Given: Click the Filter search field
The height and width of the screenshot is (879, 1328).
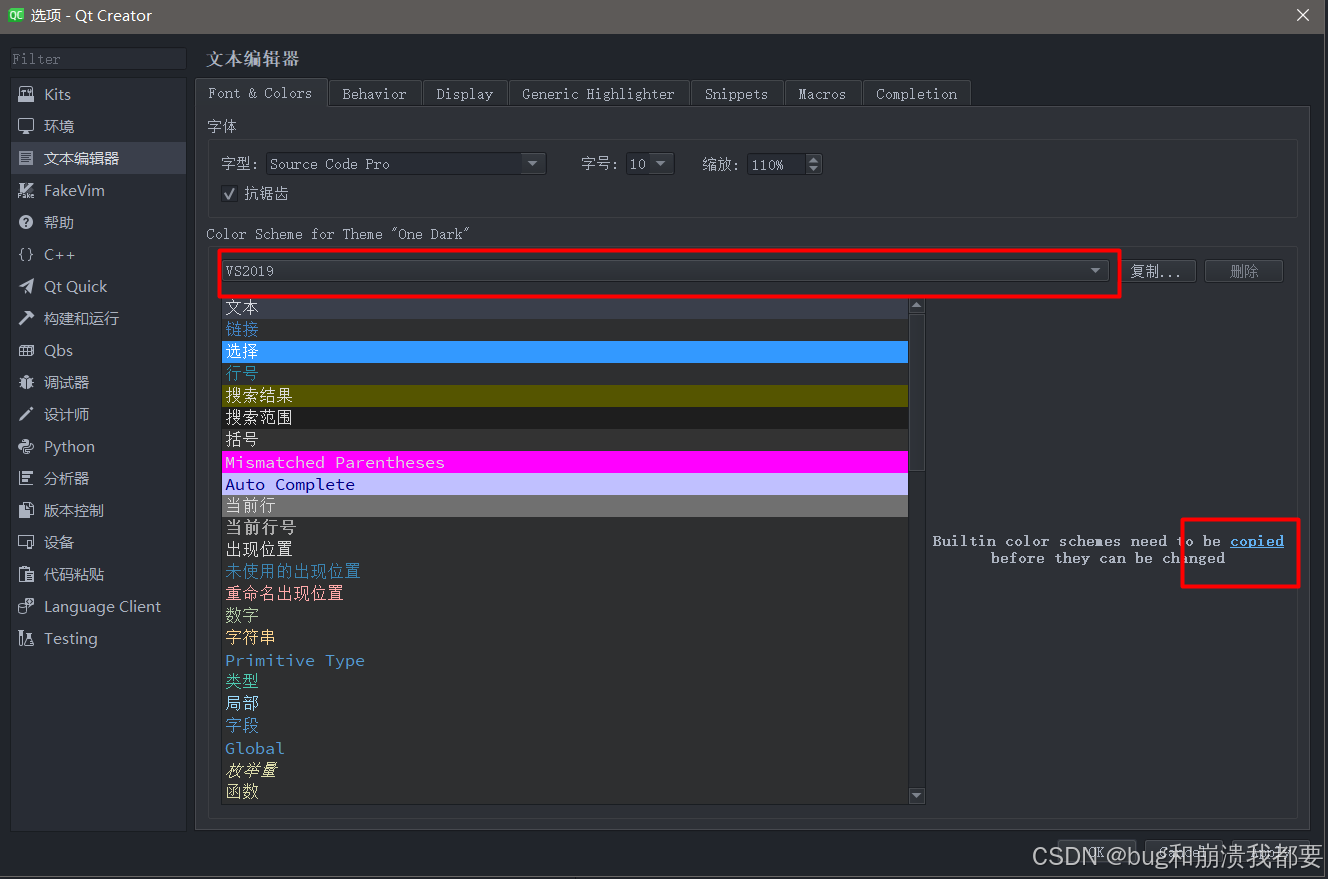Looking at the screenshot, I should pyautogui.click(x=98, y=59).
